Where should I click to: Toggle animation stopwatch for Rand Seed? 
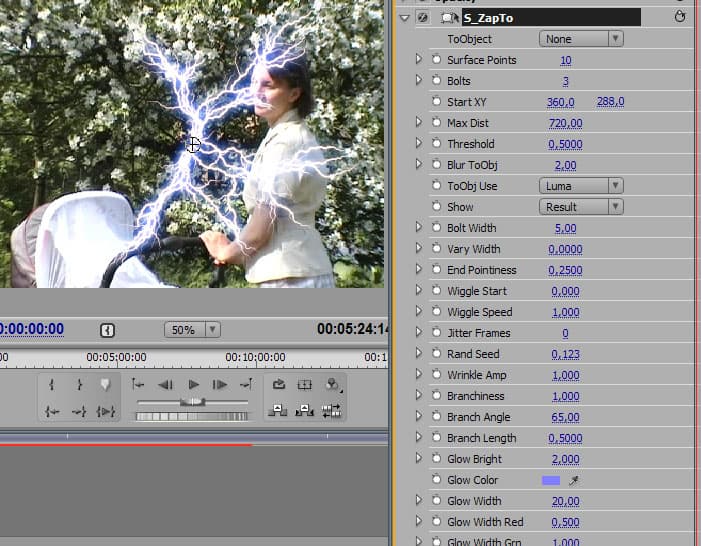[436, 354]
